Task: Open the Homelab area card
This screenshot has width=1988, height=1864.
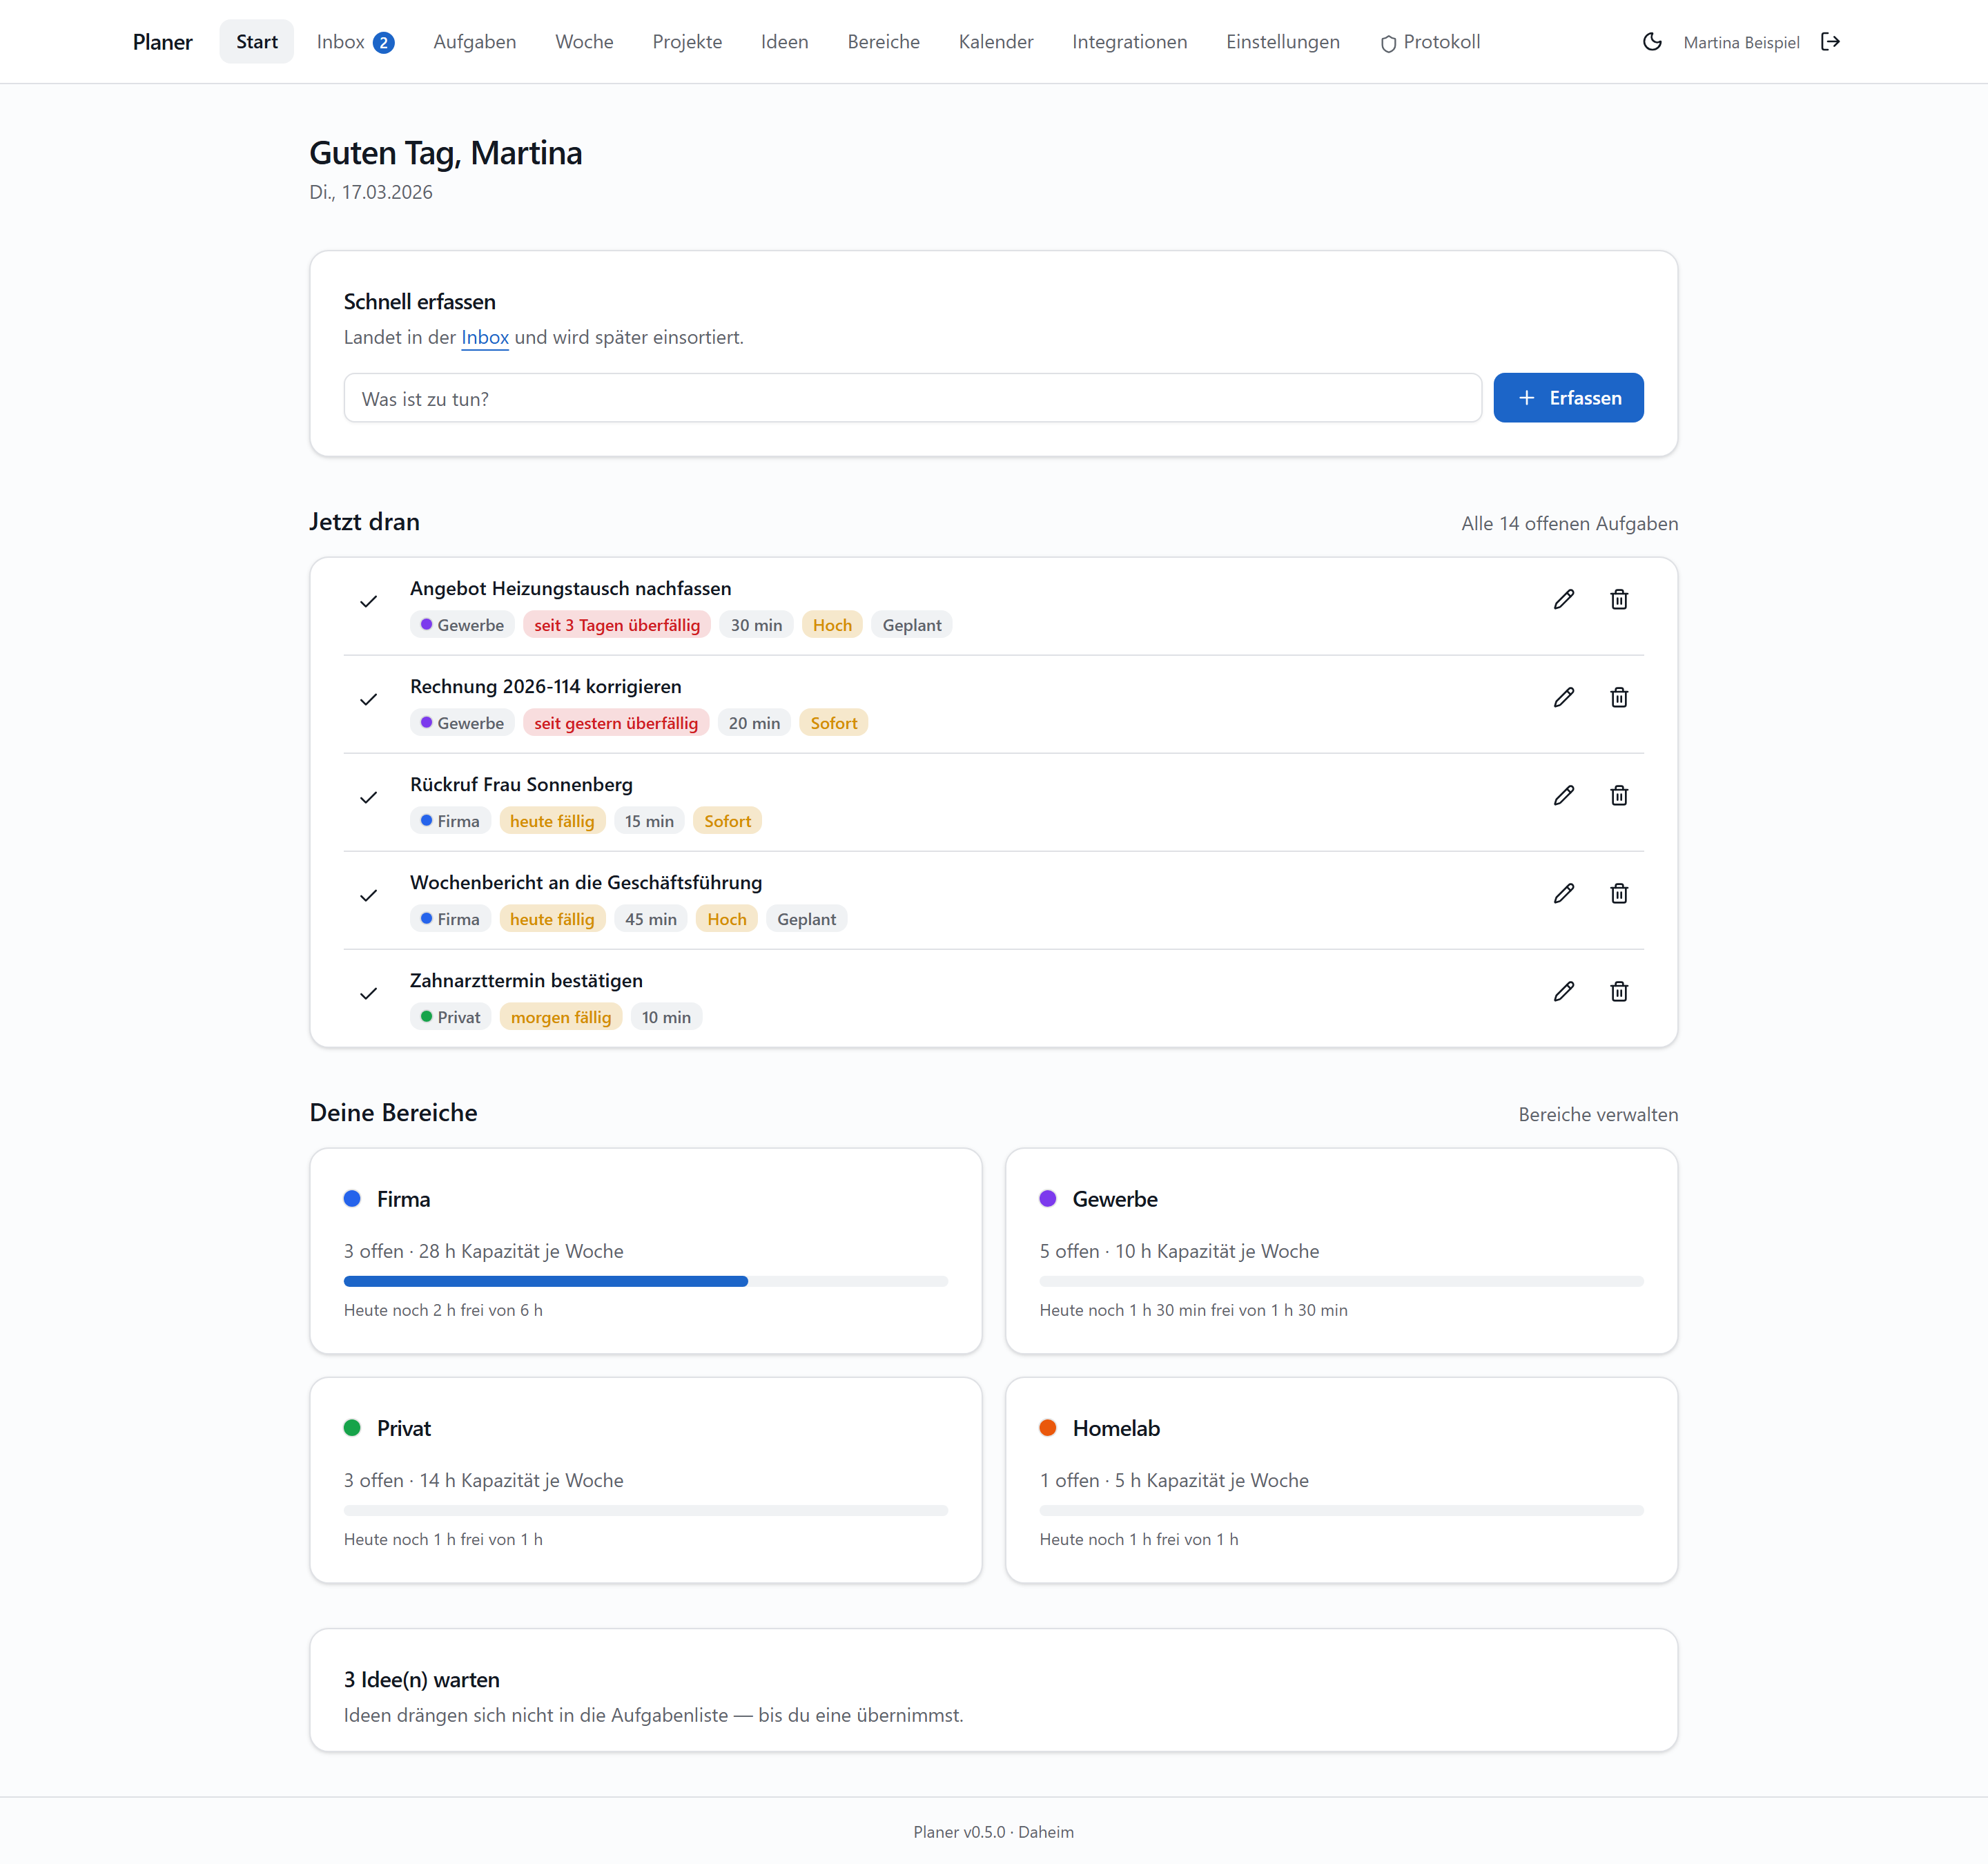Action: (x=1341, y=1480)
